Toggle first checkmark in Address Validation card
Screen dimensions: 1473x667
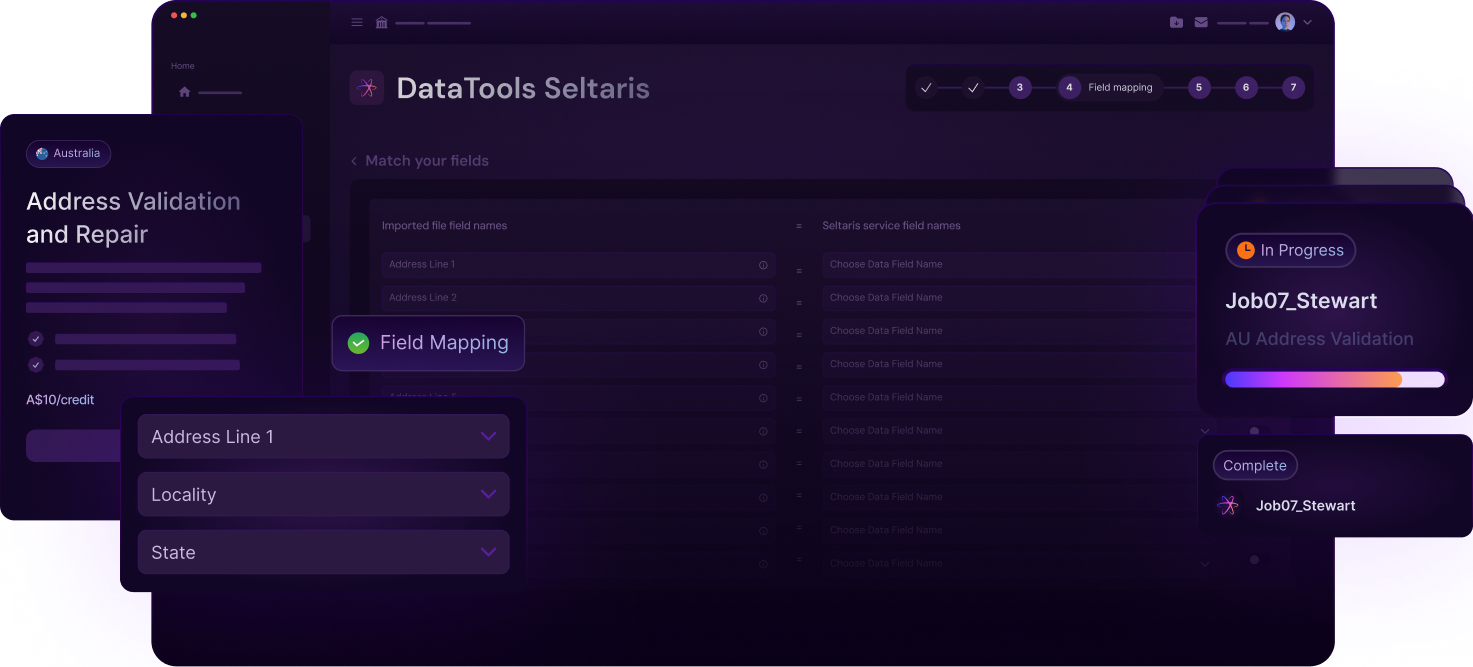click(x=36, y=339)
